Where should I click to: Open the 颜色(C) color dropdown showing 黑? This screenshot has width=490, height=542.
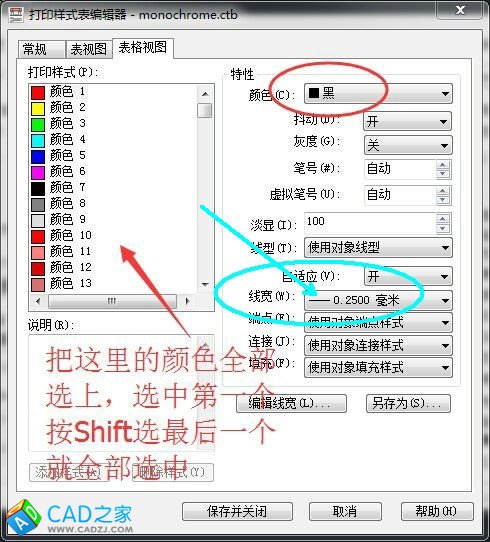(378, 93)
